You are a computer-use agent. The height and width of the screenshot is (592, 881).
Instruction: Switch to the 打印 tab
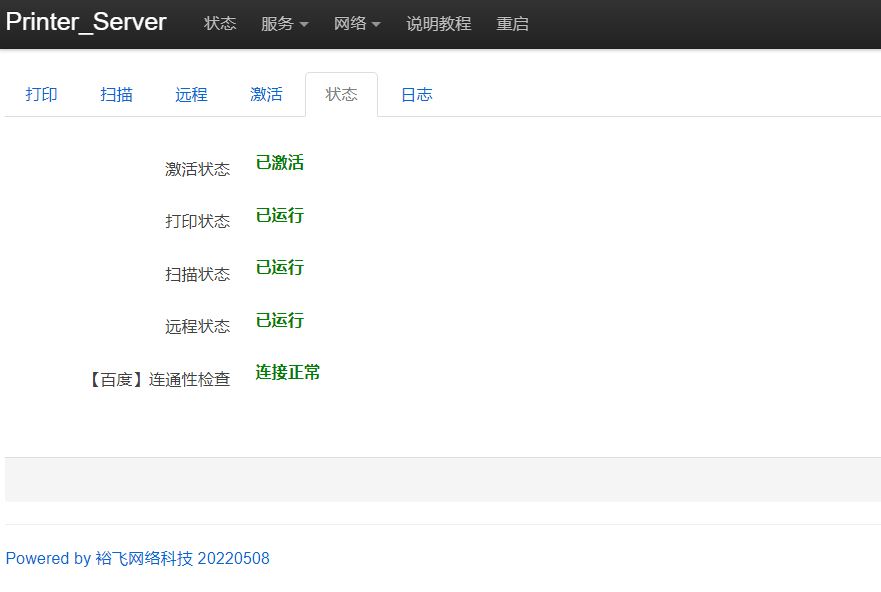42,95
